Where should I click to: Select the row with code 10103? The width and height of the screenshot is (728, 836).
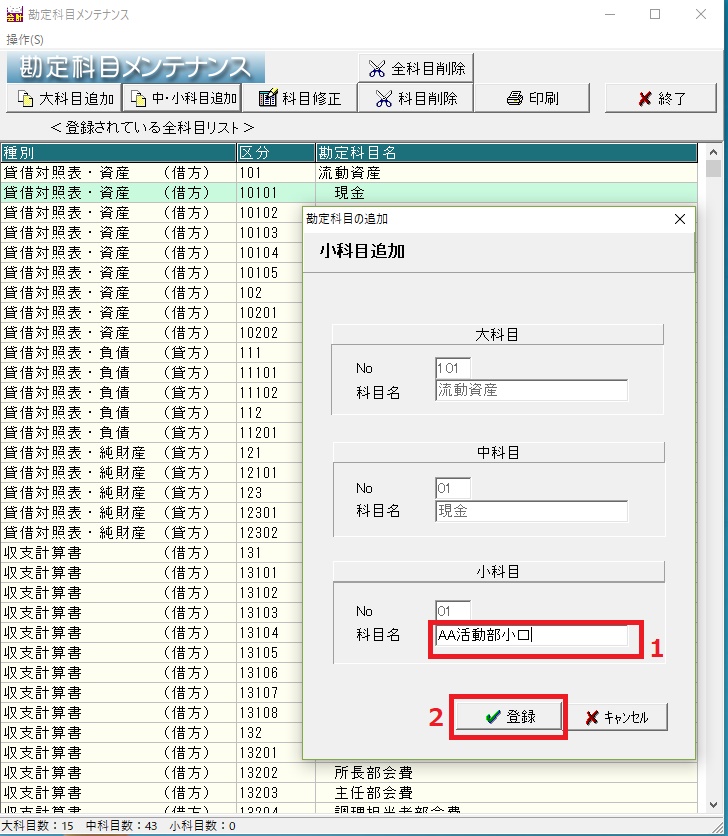point(151,232)
